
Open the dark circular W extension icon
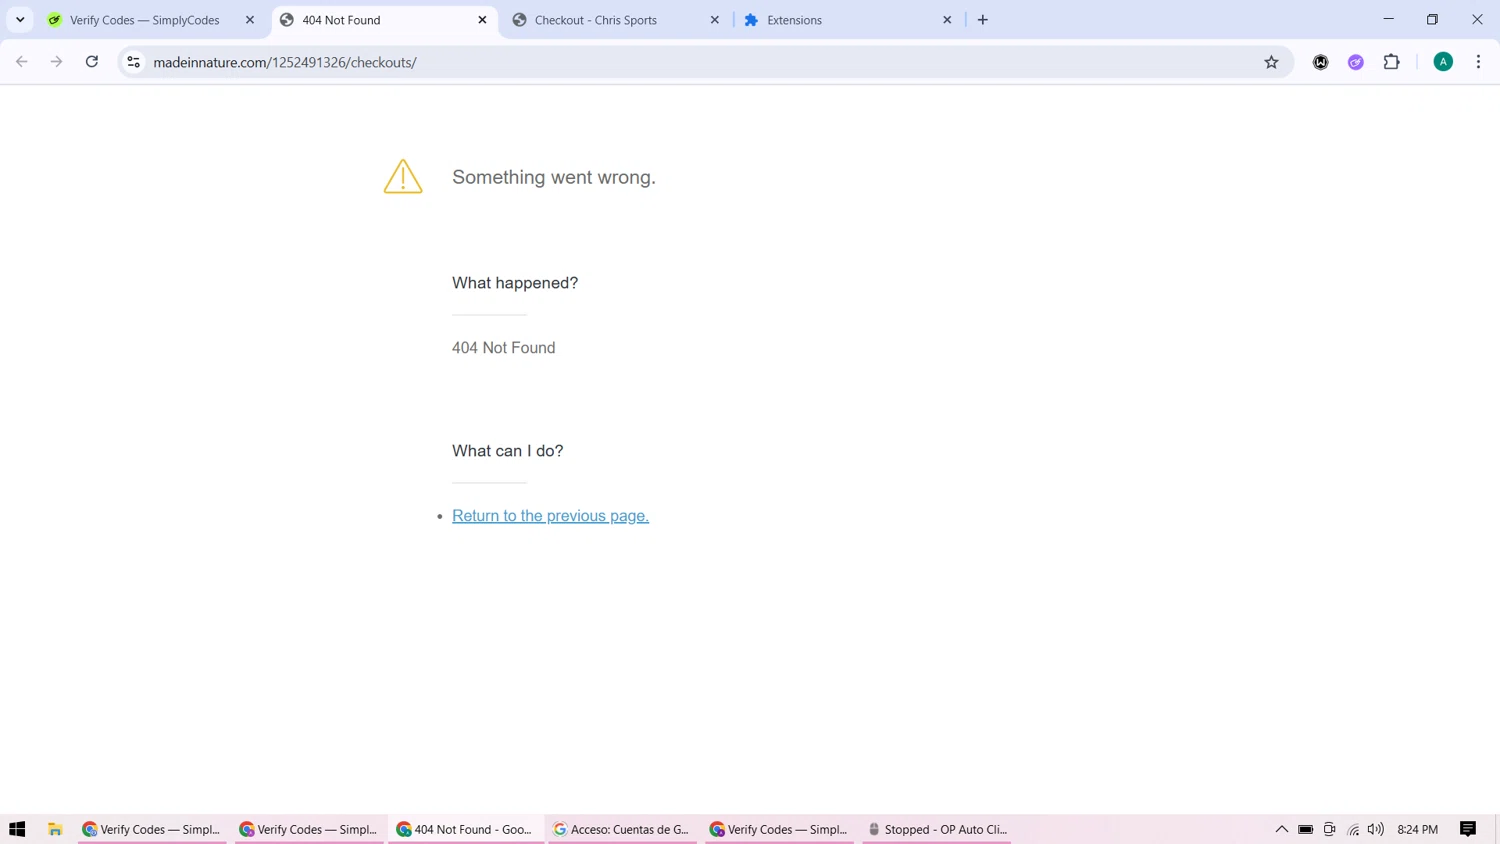coord(1320,62)
